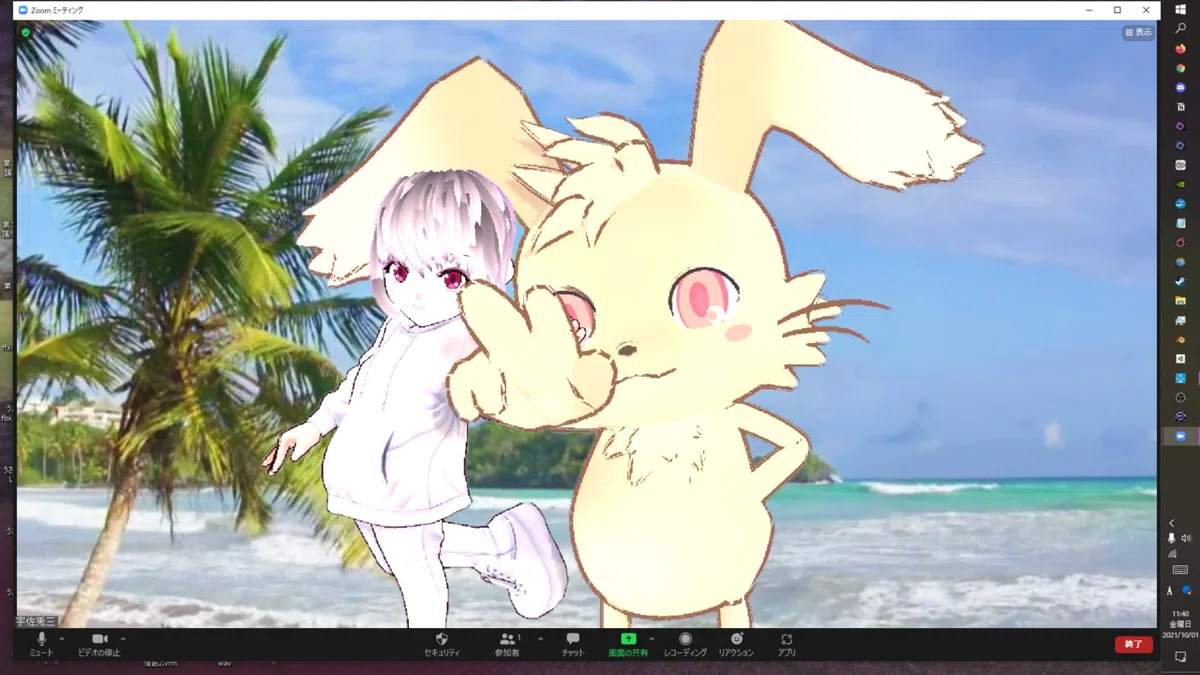This screenshot has width=1200, height=675.
Task: Stop video with ビデオの停止 button
Action: [x=99, y=643]
